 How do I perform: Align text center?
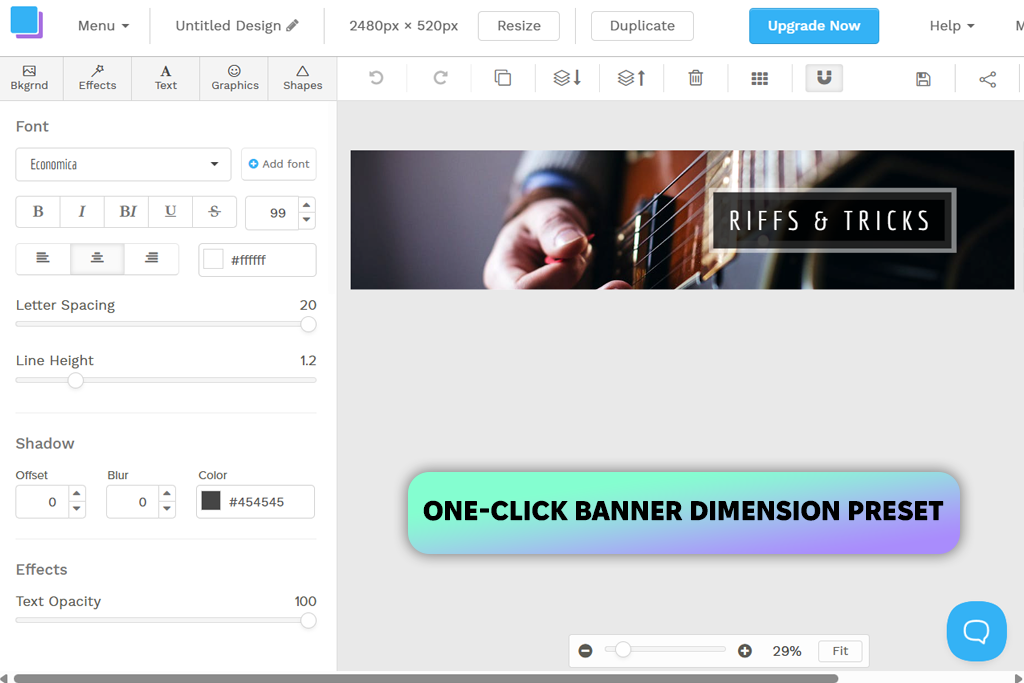(97, 258)
